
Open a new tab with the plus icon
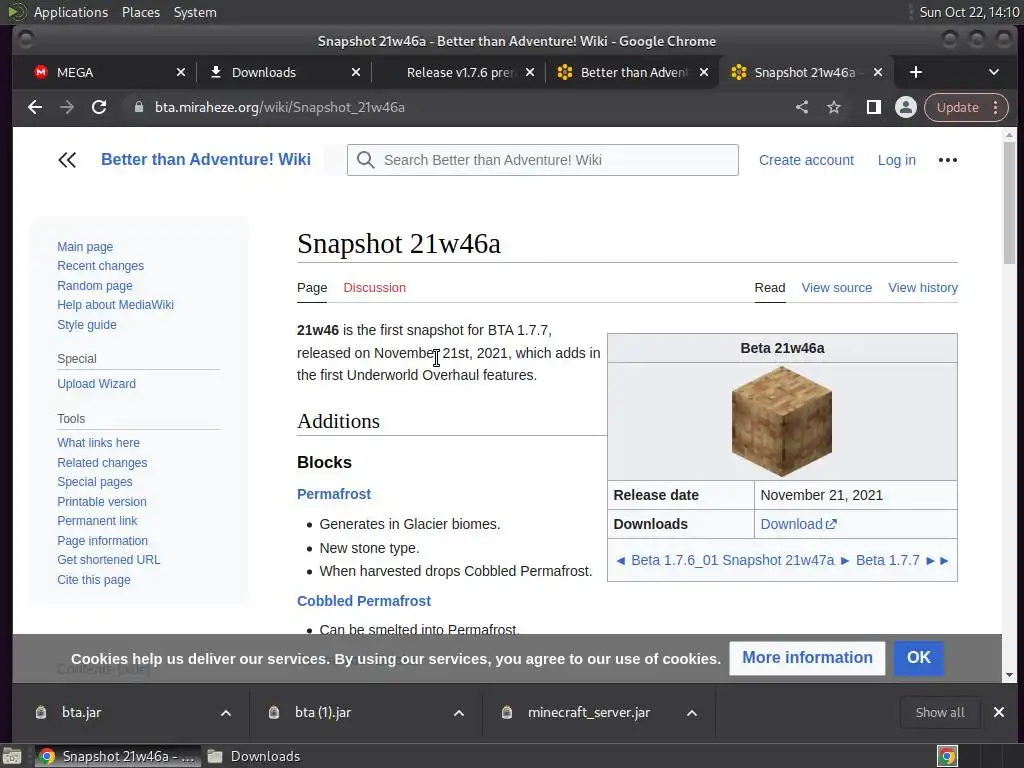point(916,72)
